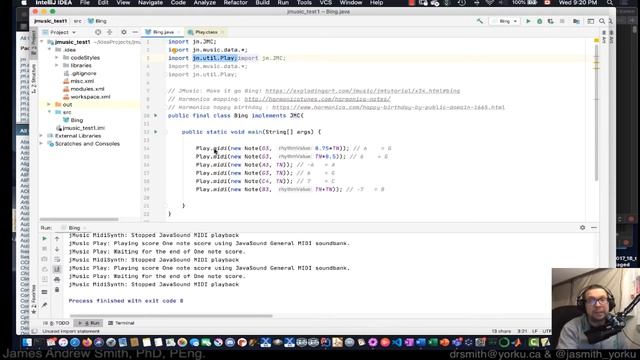Image resolution: width=640 pixels, height=360 pixels.
Task: Expand the libraries folder
Action: point(57,65)
